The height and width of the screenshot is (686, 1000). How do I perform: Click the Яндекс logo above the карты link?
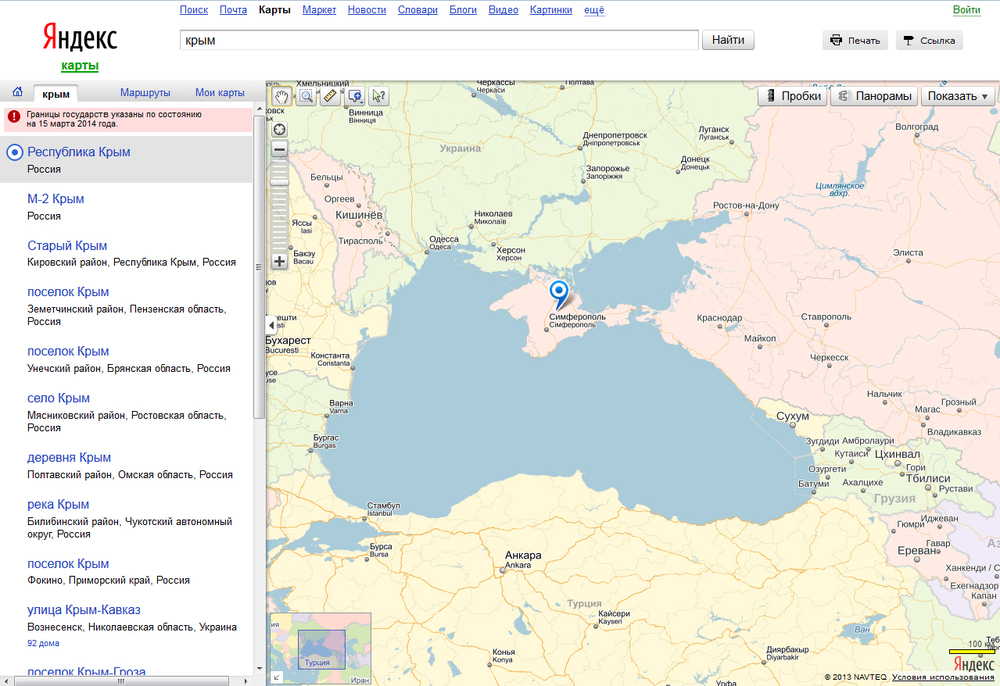coord(80,37)
